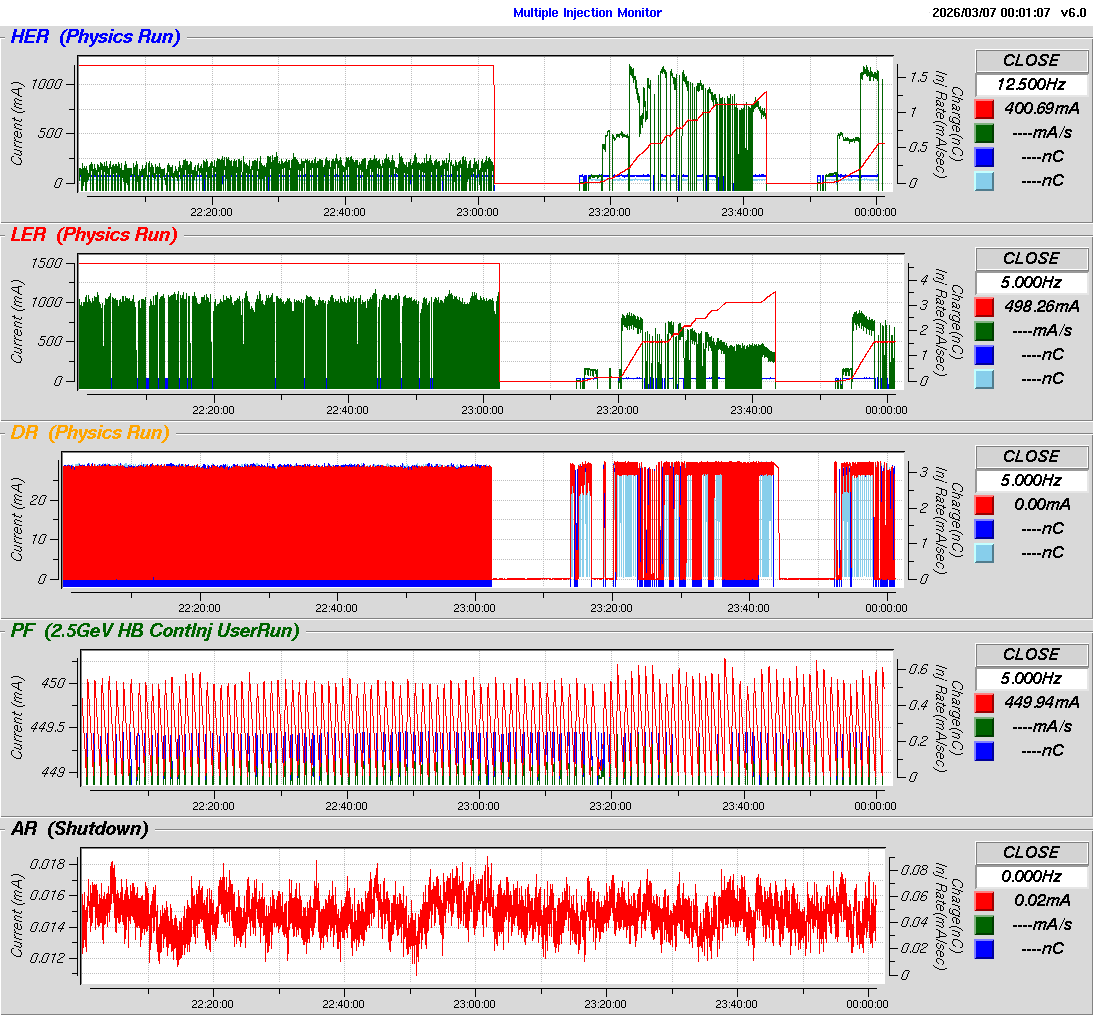1093x1015 pixels.
Task: Click the light blue HER charge swatch
Action: 984,180
